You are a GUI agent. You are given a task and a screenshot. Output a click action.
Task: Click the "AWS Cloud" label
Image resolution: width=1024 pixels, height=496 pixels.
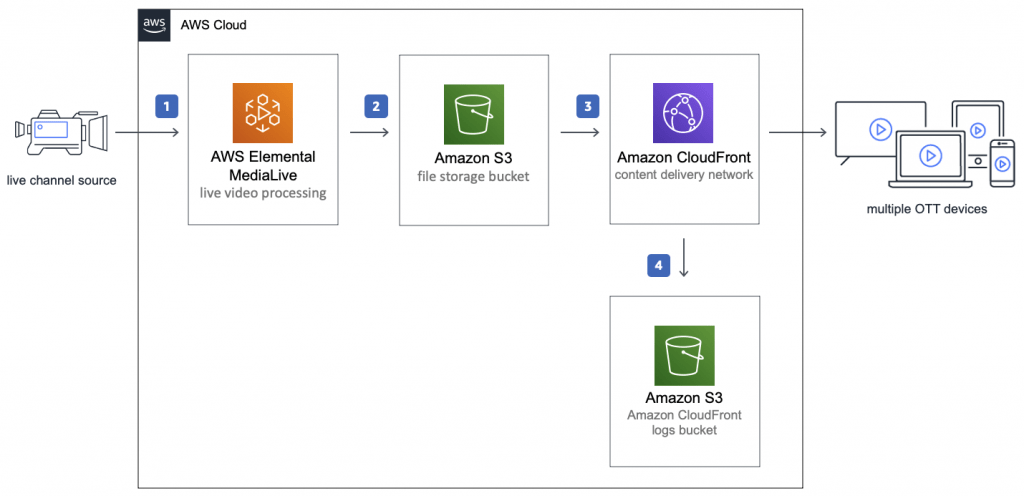tap(213, 24)
